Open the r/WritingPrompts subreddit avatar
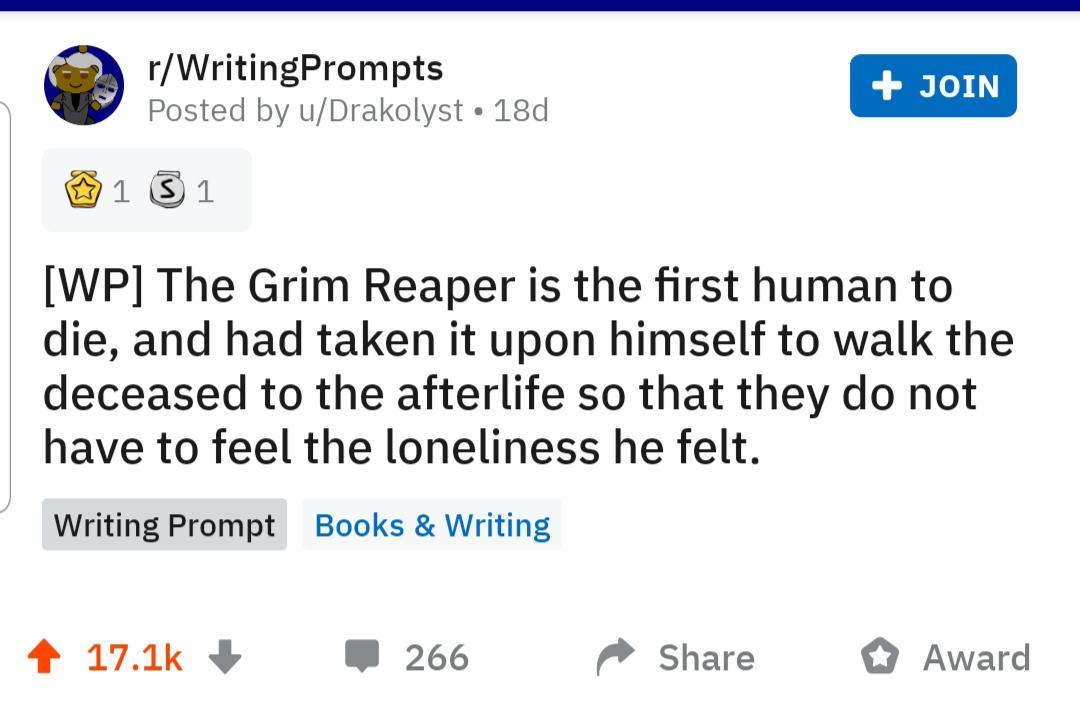This screenshot has width=1080, height=702. pos(84,85)
